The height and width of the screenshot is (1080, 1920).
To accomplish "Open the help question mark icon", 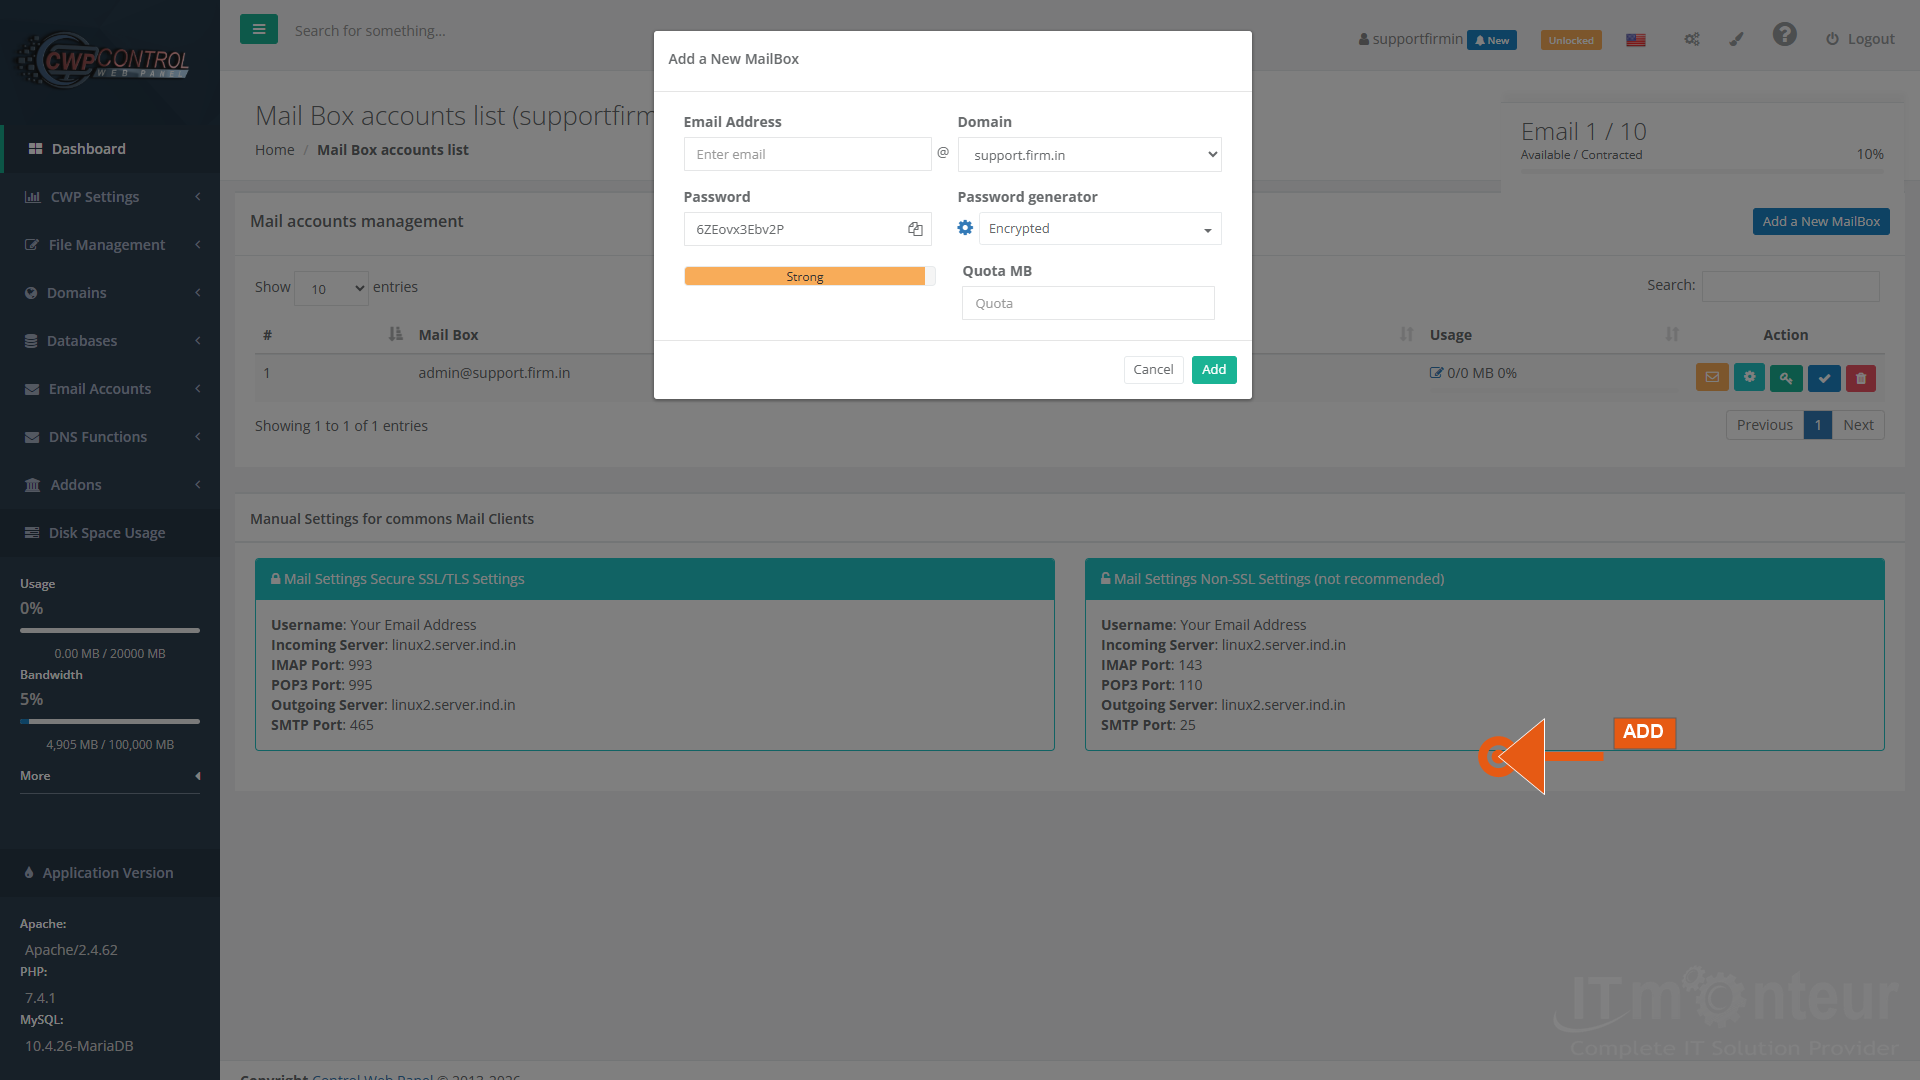I will click(1785, 35).
